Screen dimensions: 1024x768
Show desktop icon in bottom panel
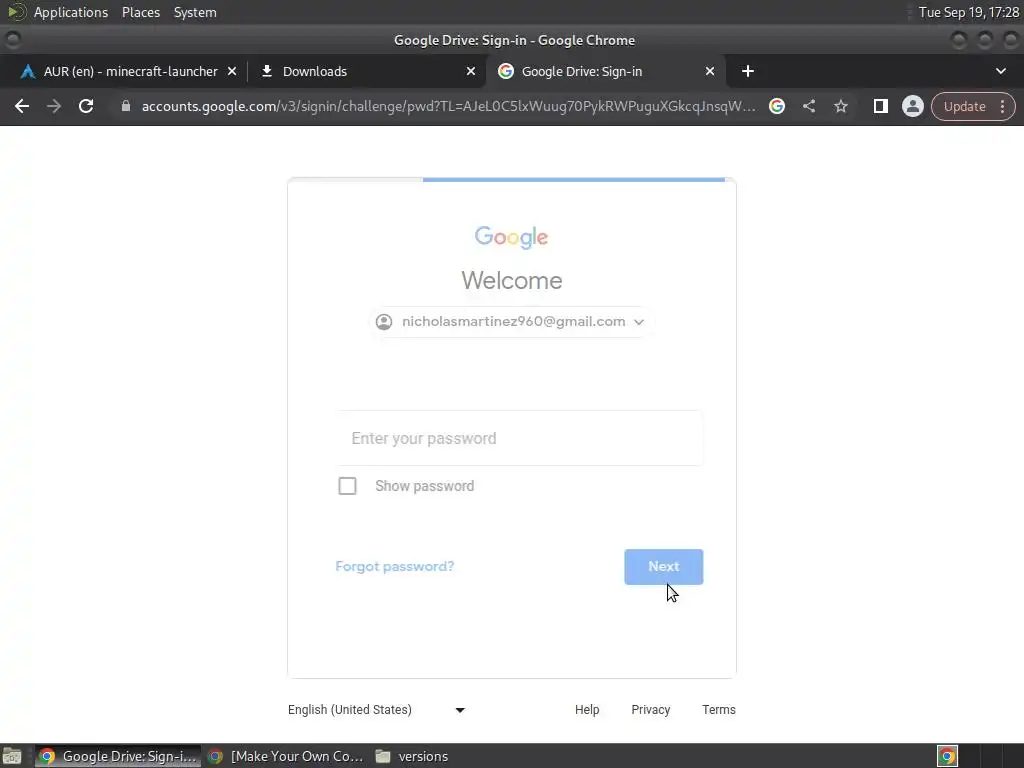[12, 756]
